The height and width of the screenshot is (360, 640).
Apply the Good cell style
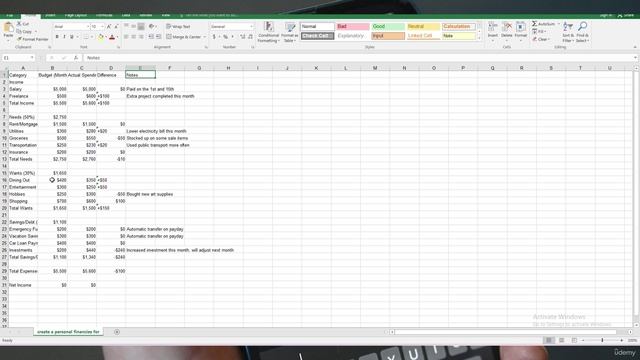(x=388, y=27)
